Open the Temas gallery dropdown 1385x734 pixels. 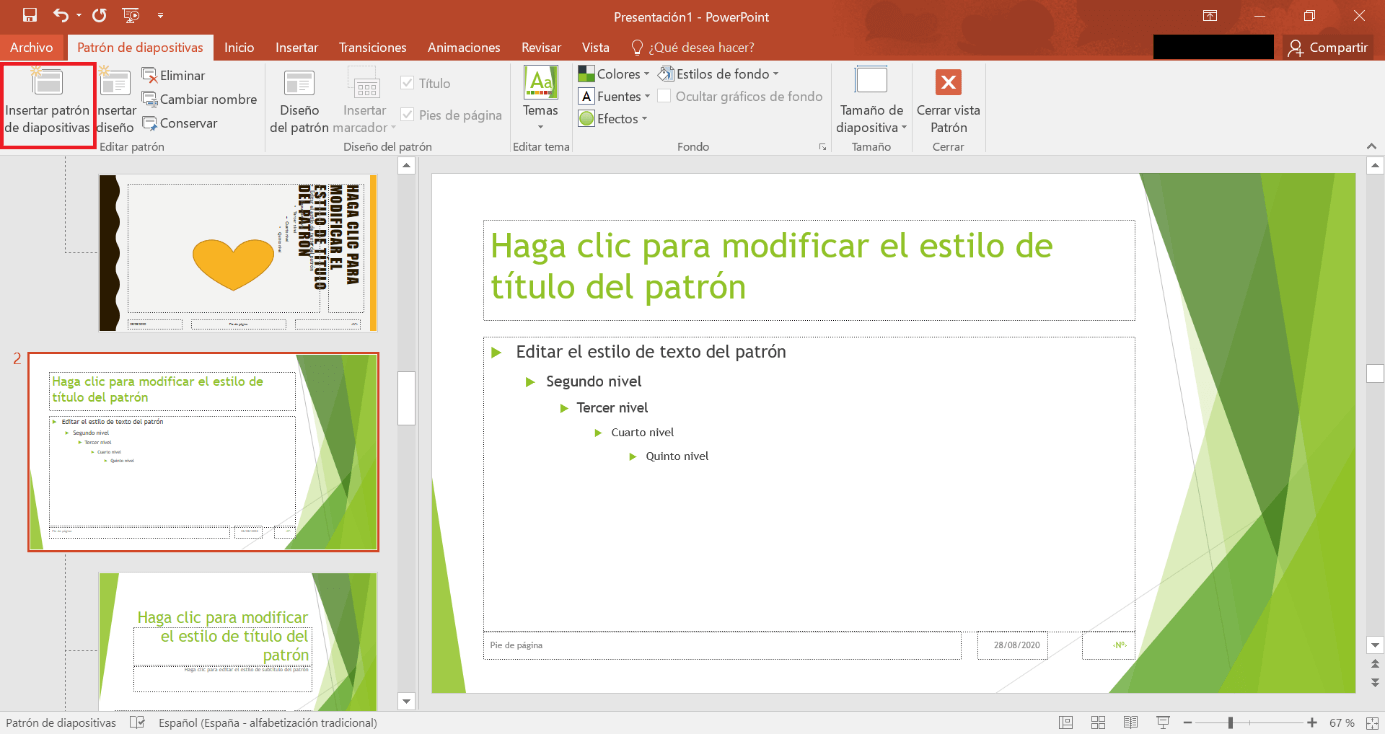pos(541,100)
